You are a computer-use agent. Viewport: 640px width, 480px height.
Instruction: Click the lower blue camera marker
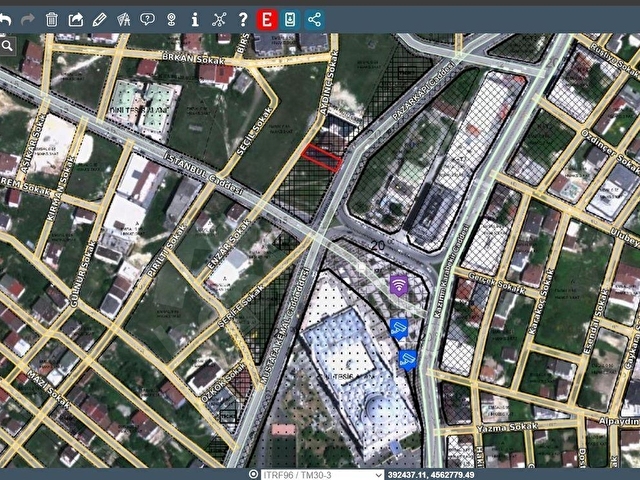pyautogui.click(x=407, y=360)
